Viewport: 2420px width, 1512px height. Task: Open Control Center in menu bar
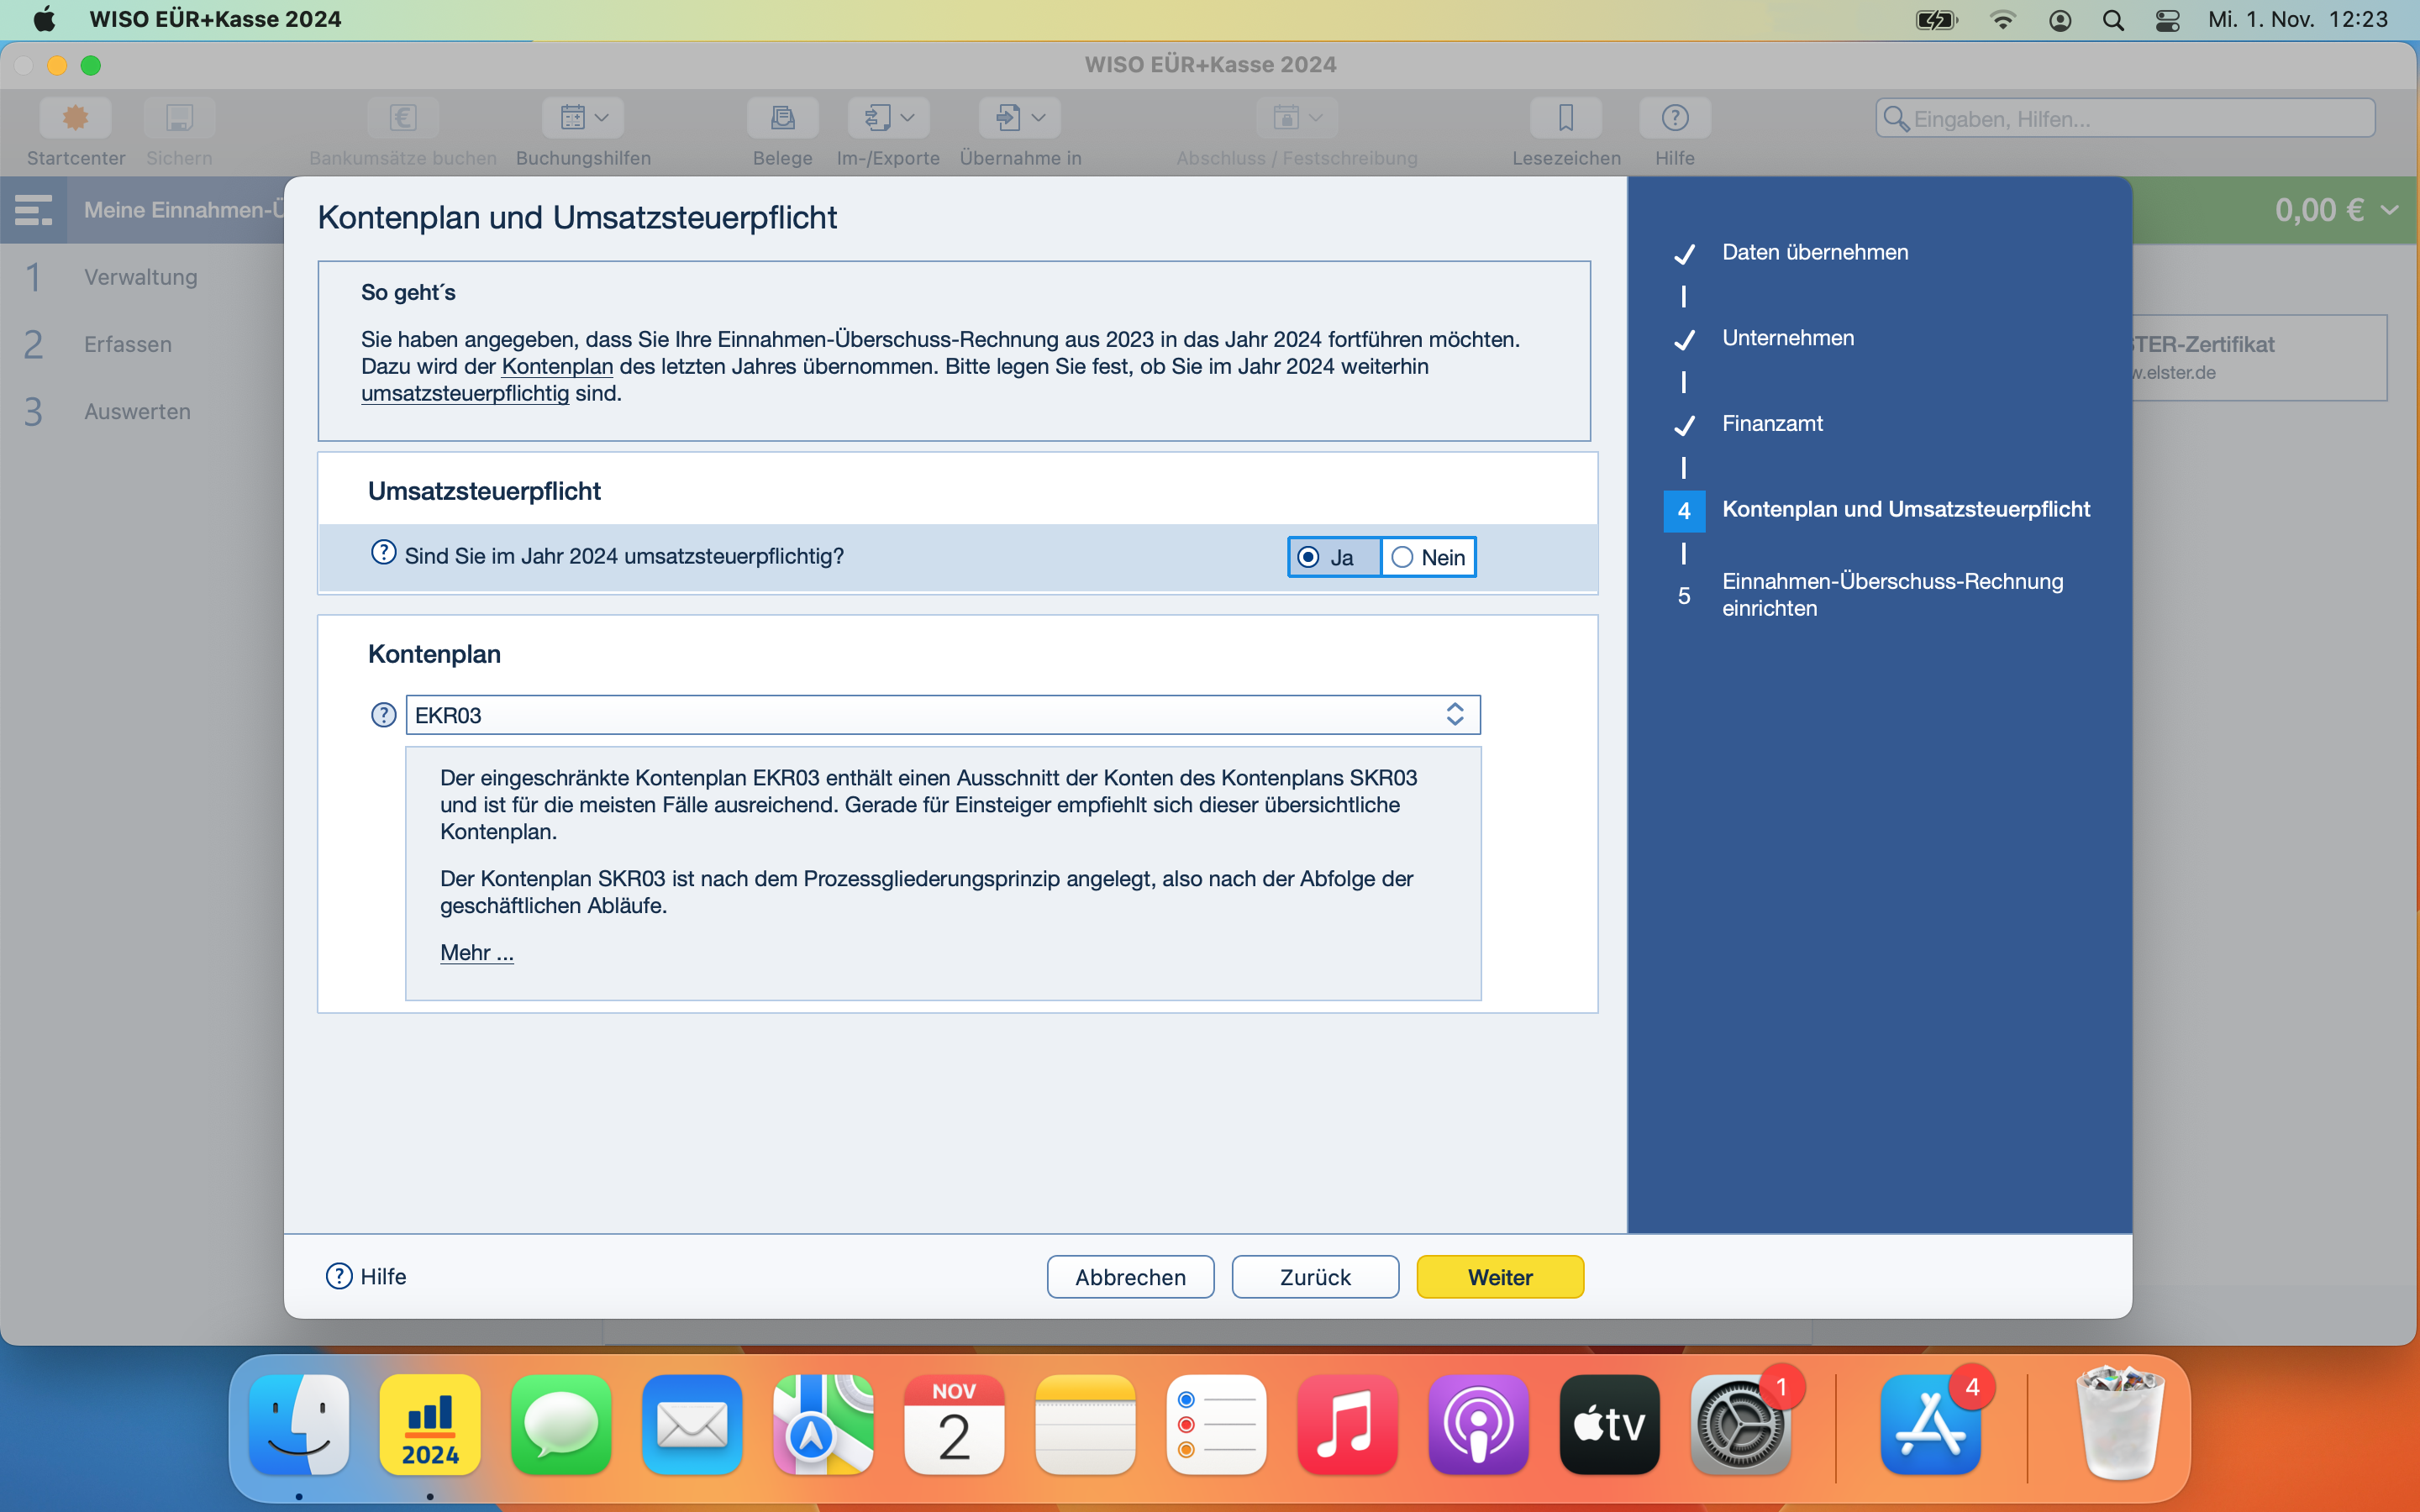[2167, 20]
